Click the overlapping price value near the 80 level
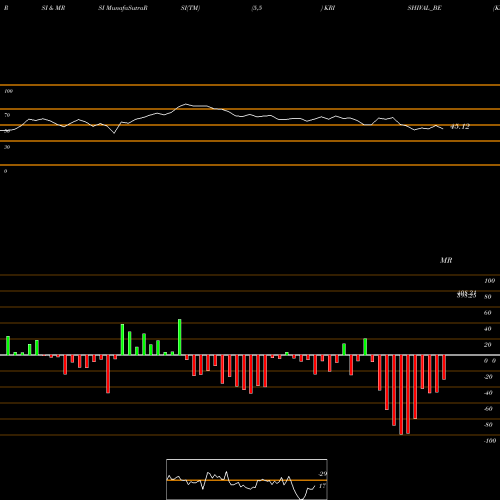 (466, 294)
